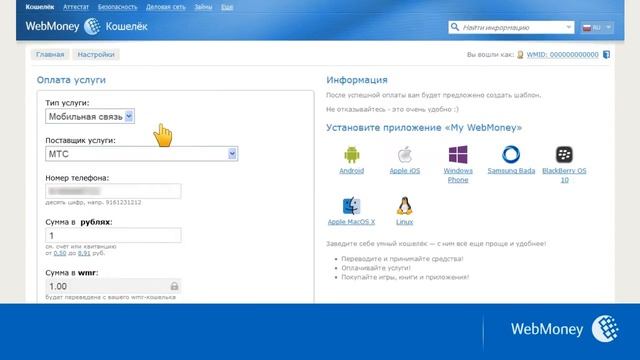
Task: Switch to the Настройки tab
Action: pyautogui.click(x=96, y=54)
